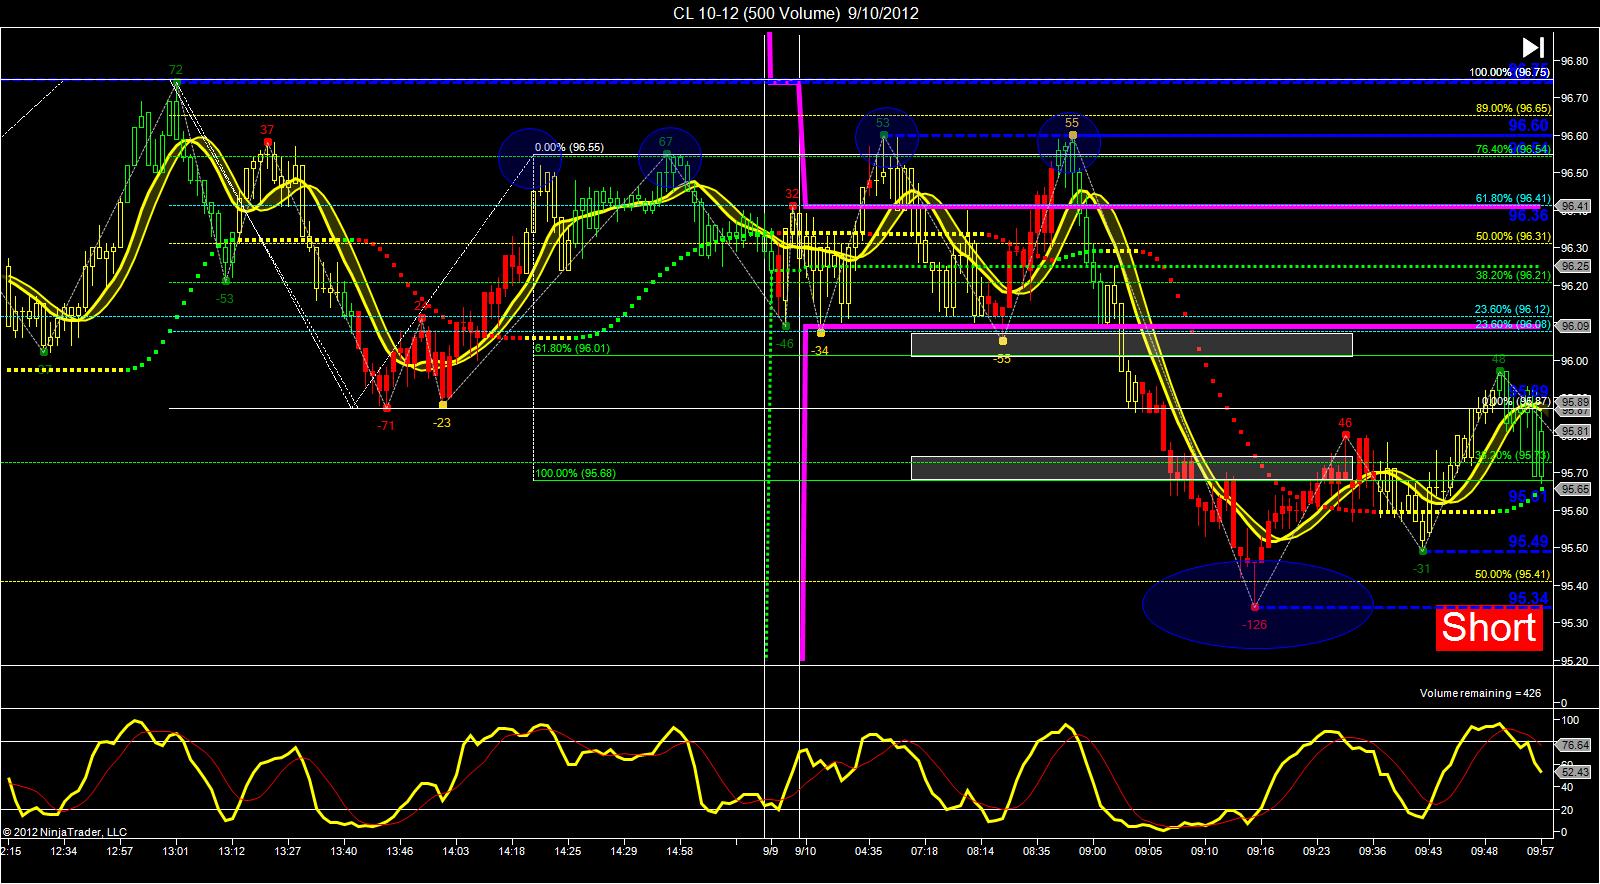Click the skip-to-end arrow icon

tap(1533, 47)
